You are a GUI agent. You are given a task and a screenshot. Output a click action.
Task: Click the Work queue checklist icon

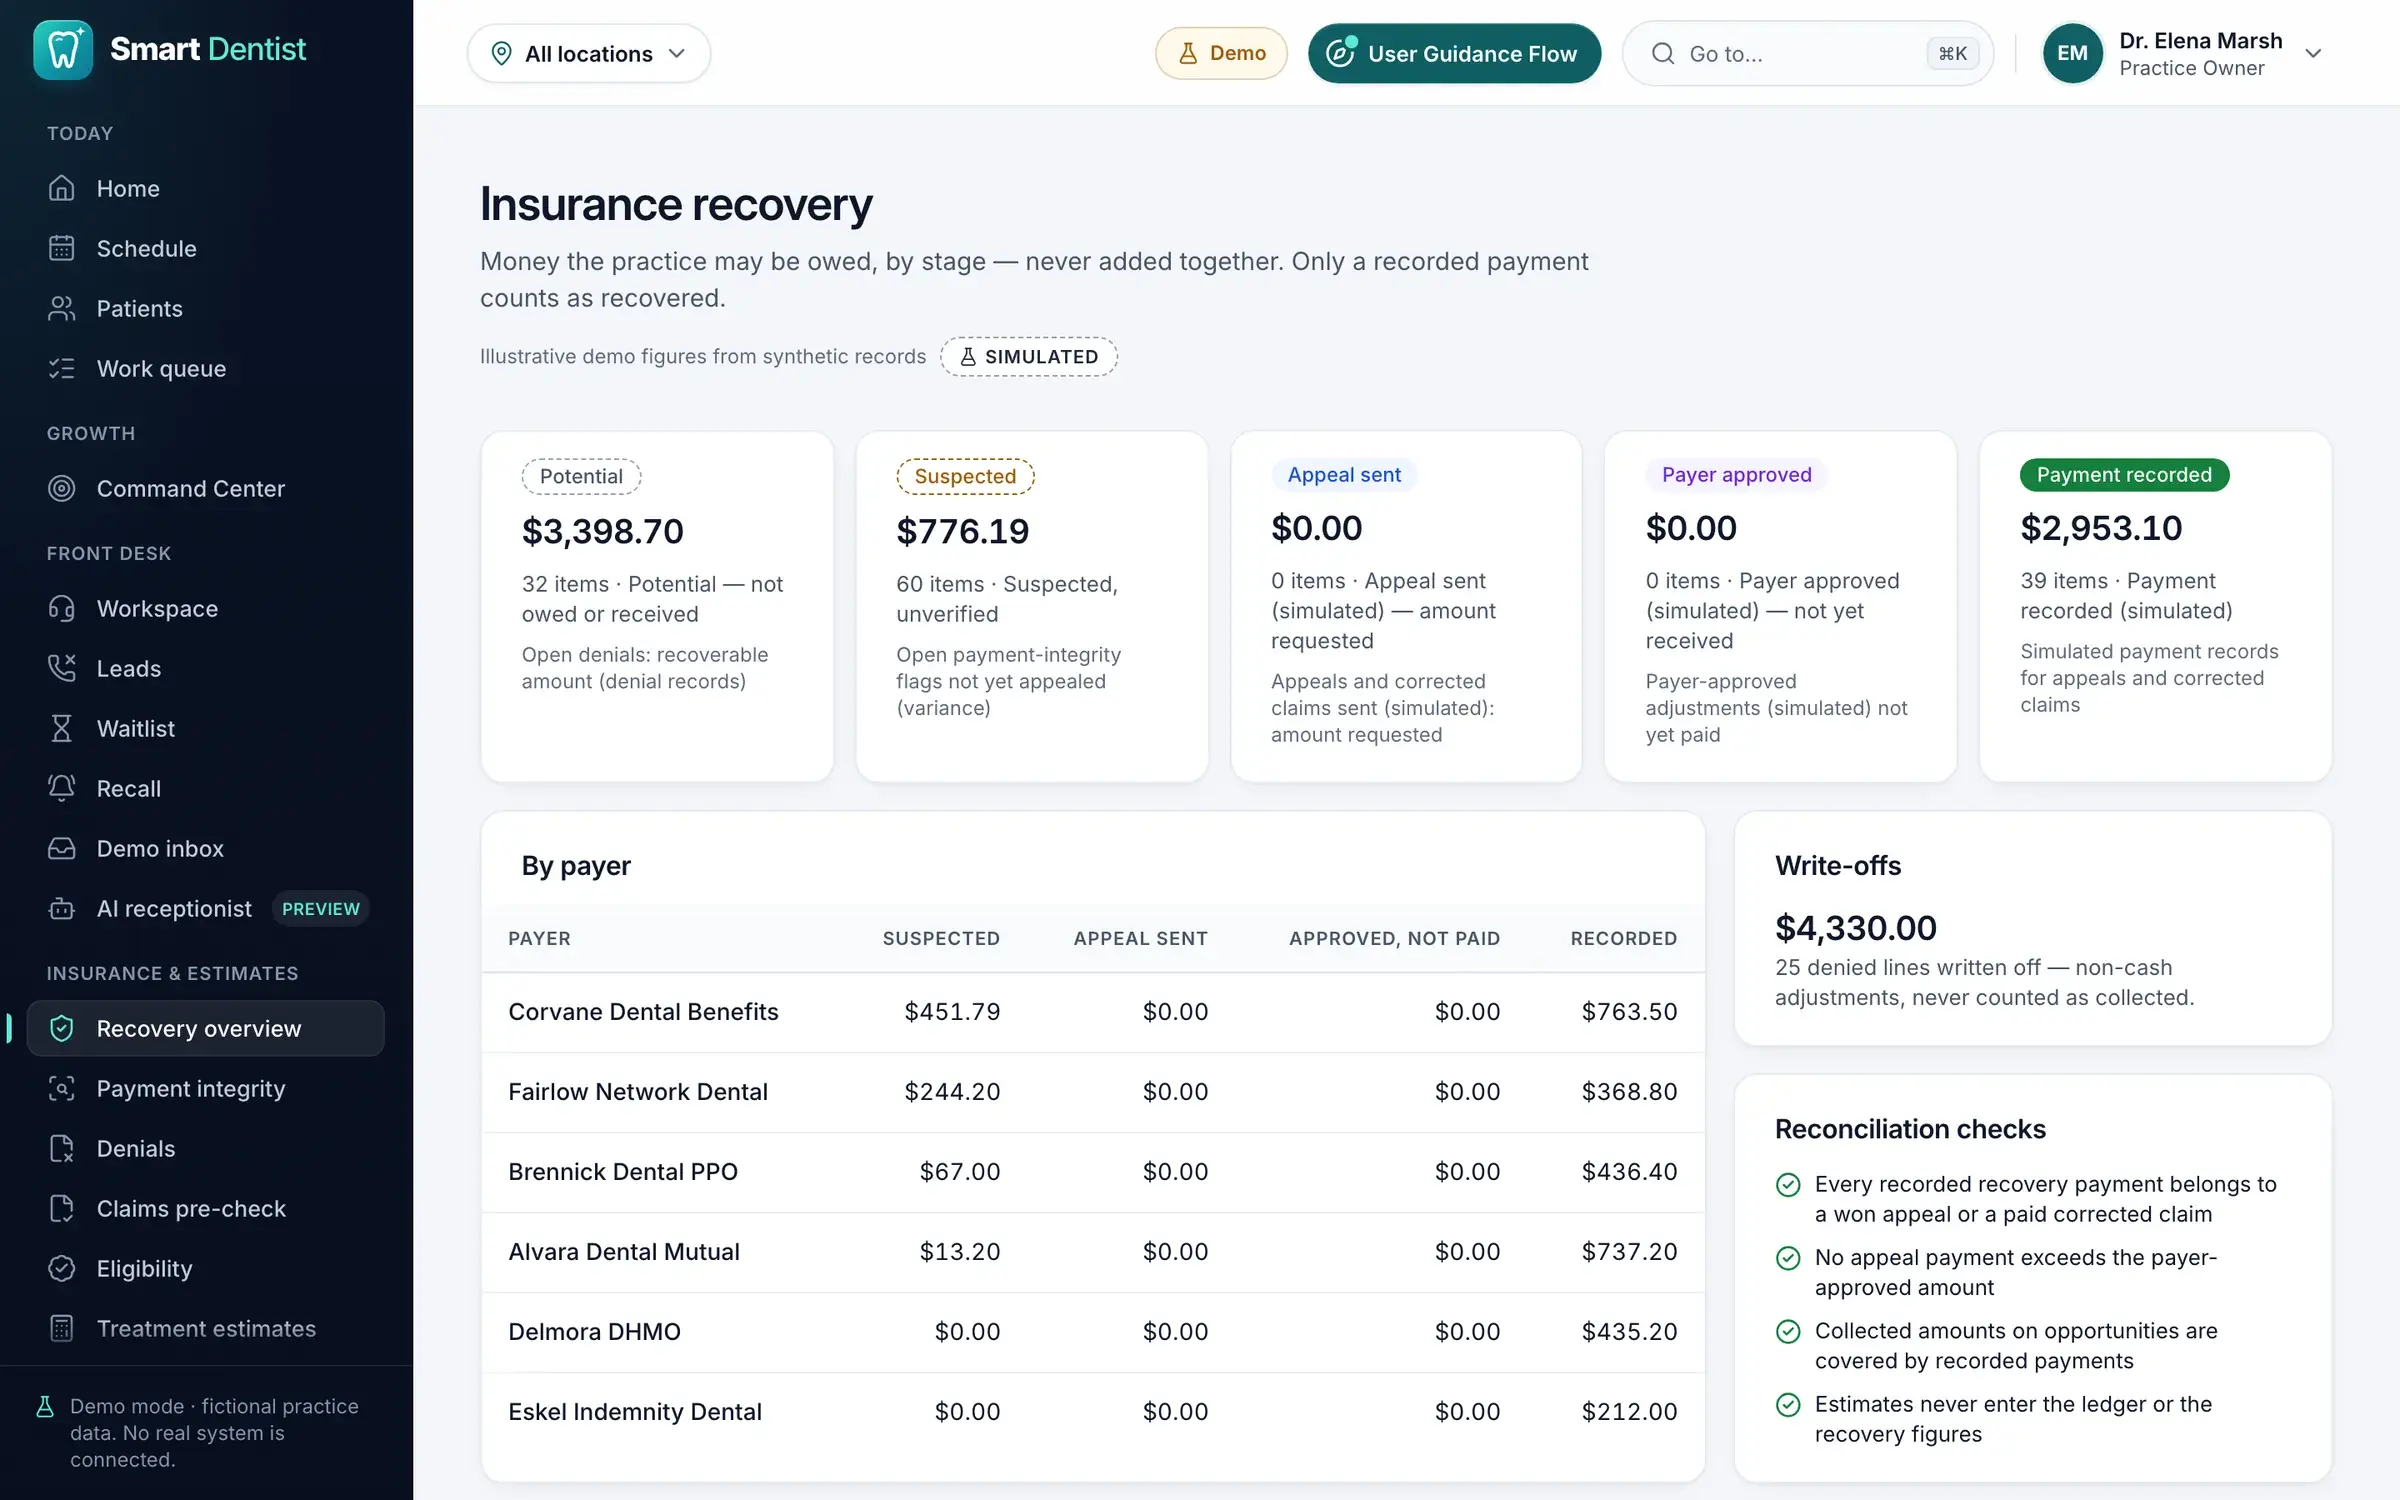click(x=62, y=368)
